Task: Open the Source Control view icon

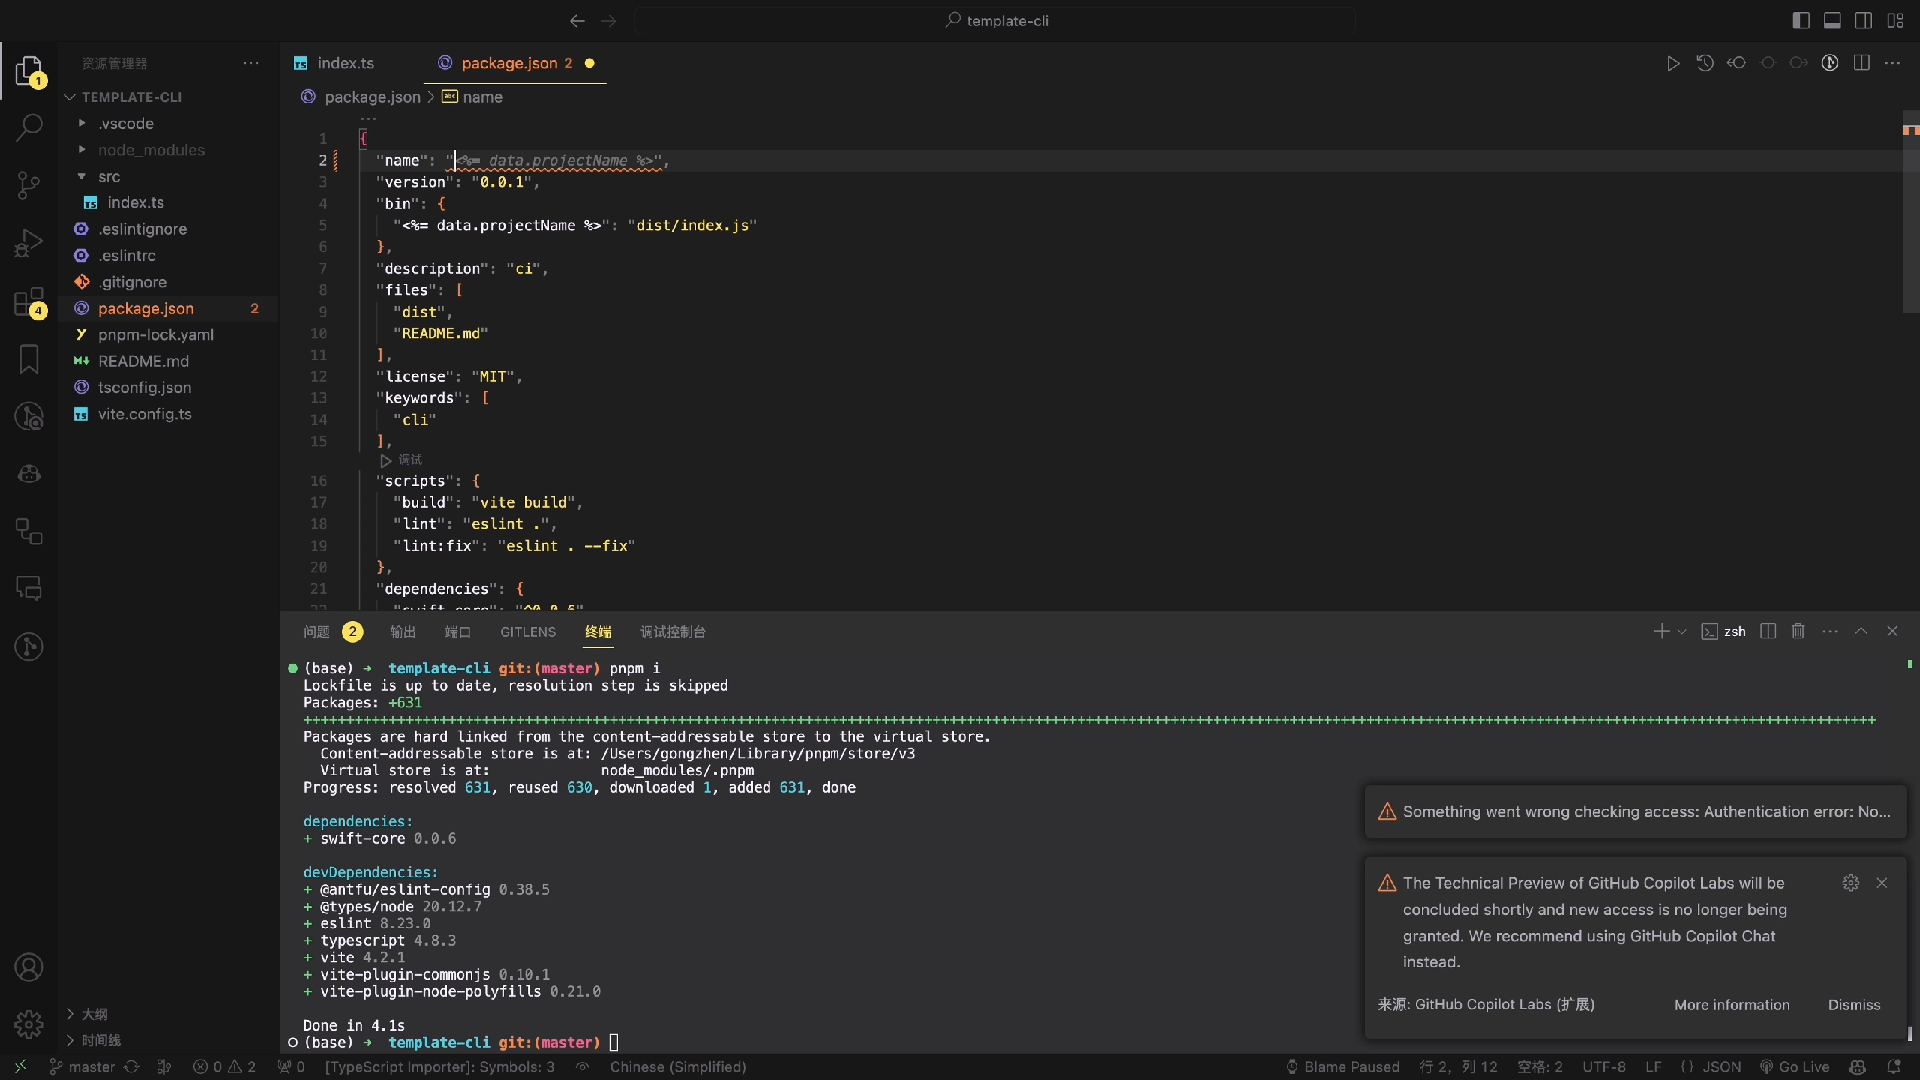Action: 29,185
